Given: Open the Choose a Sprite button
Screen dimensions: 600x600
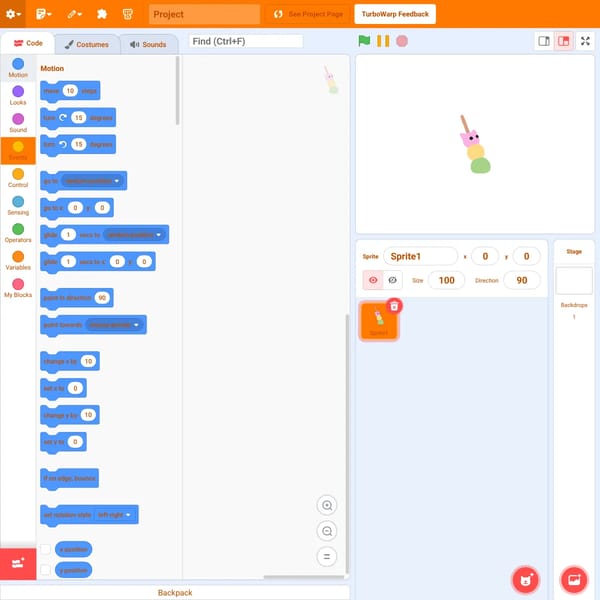Looking at the screenshot, I should pyautogui.click(x=526, y=580).
